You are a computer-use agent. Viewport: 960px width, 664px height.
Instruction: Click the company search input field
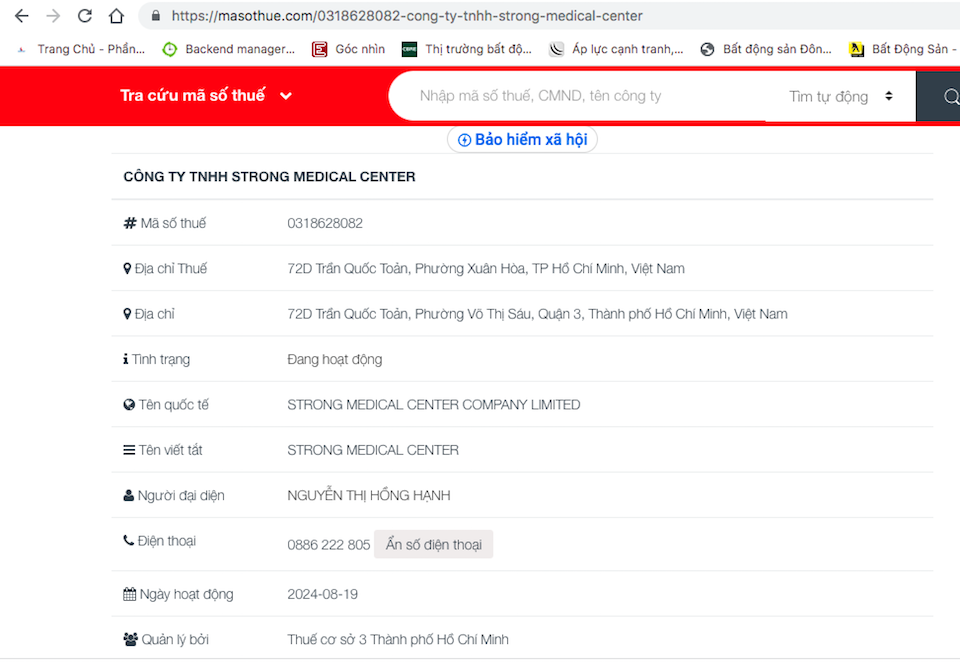click(x=560, y=96)
